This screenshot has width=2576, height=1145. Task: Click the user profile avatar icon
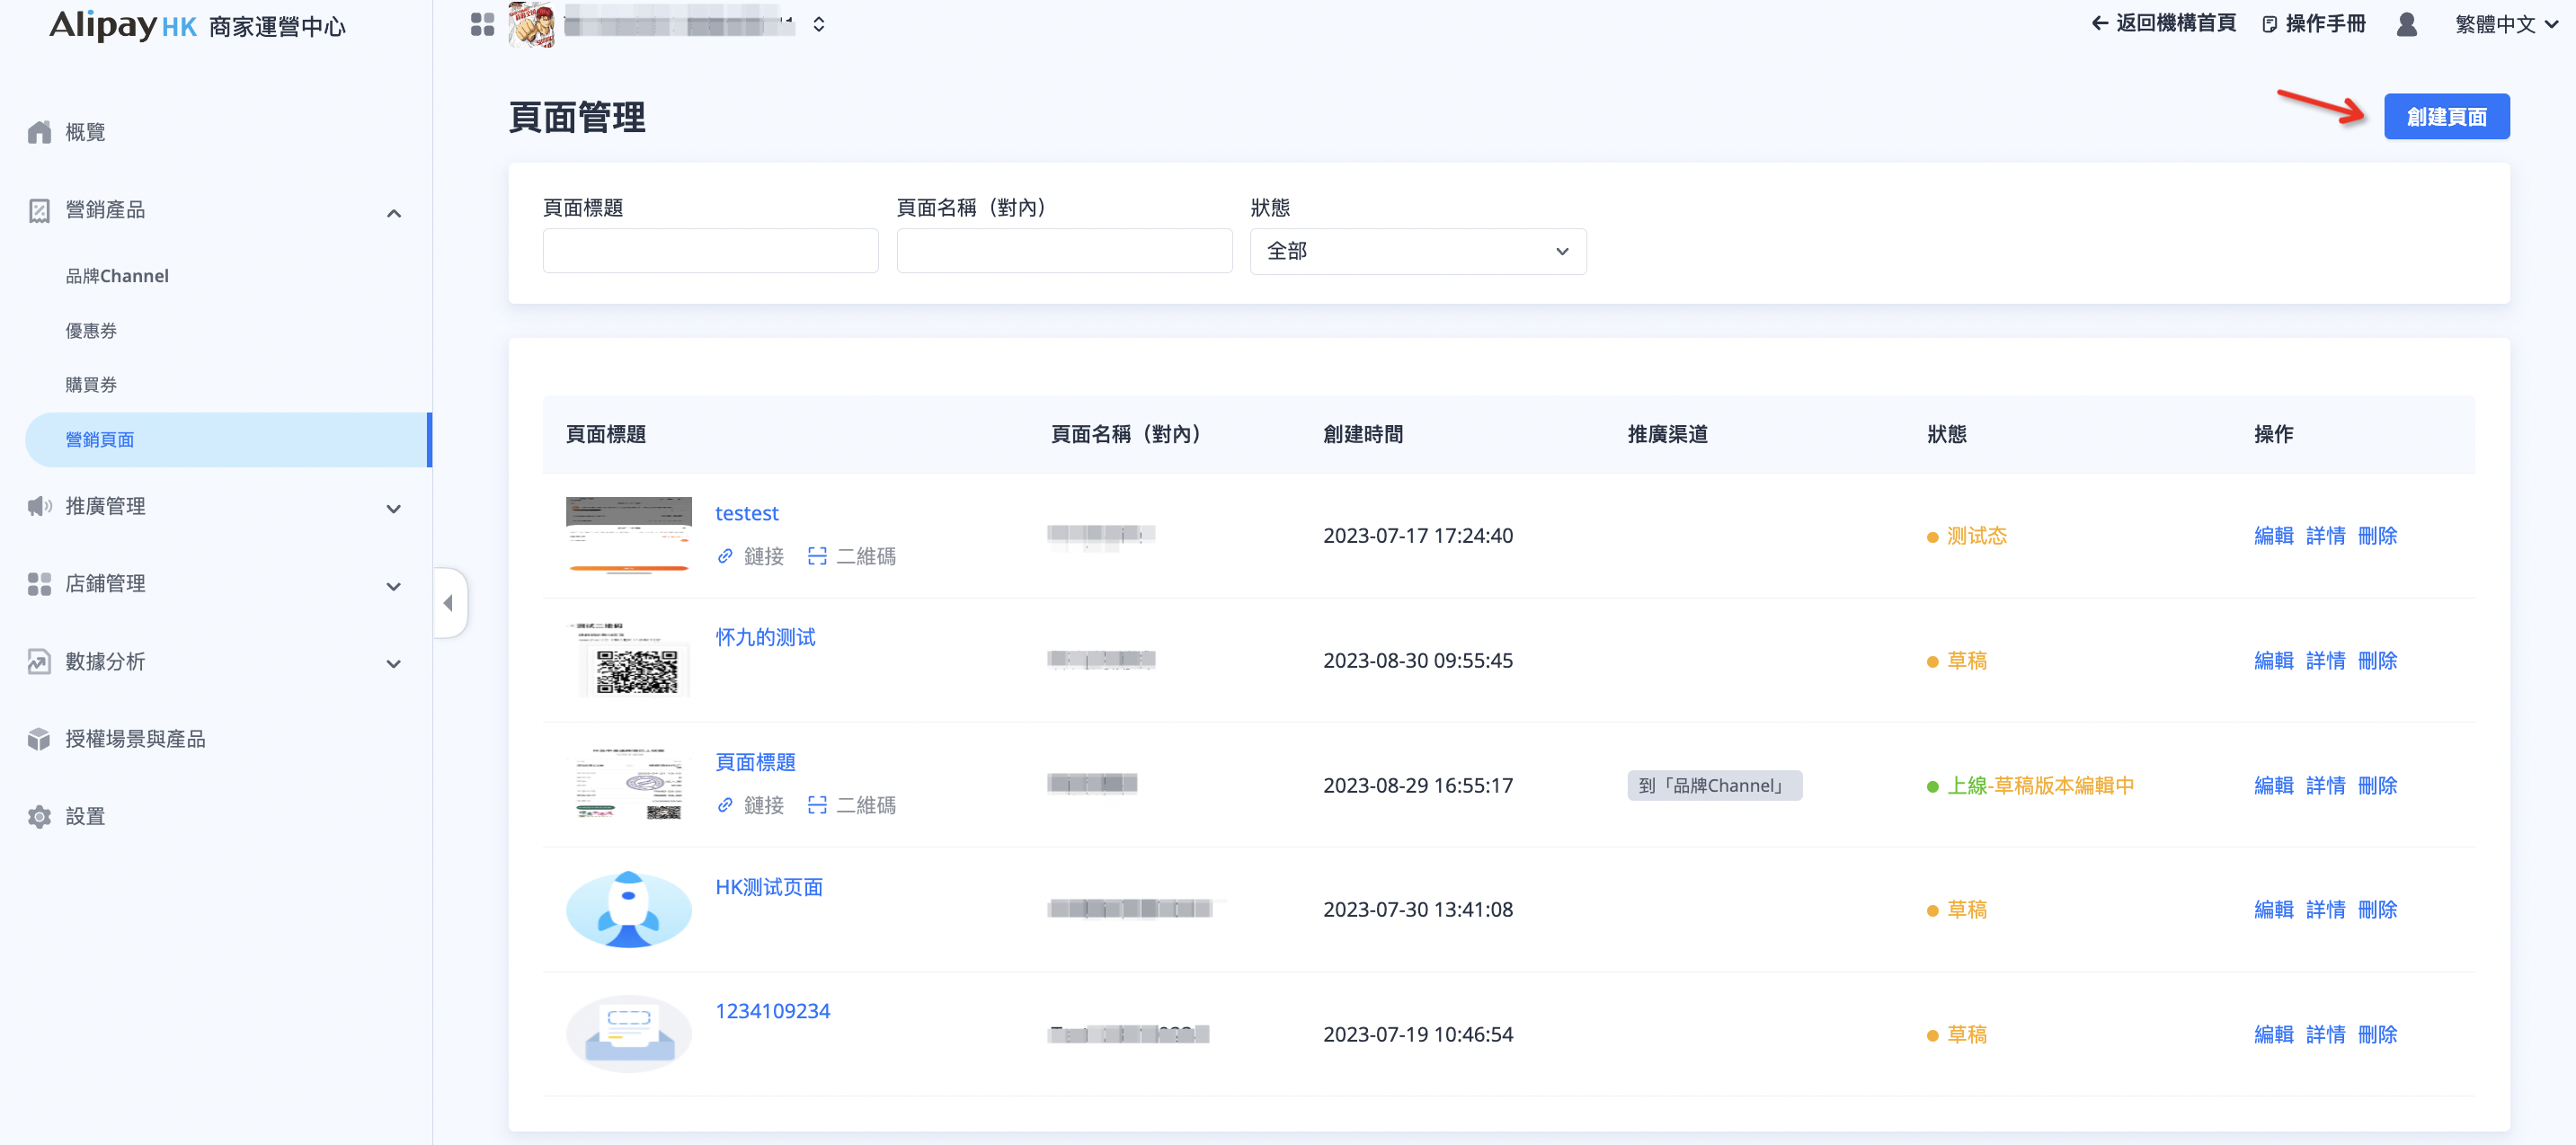click(2406, 24)
